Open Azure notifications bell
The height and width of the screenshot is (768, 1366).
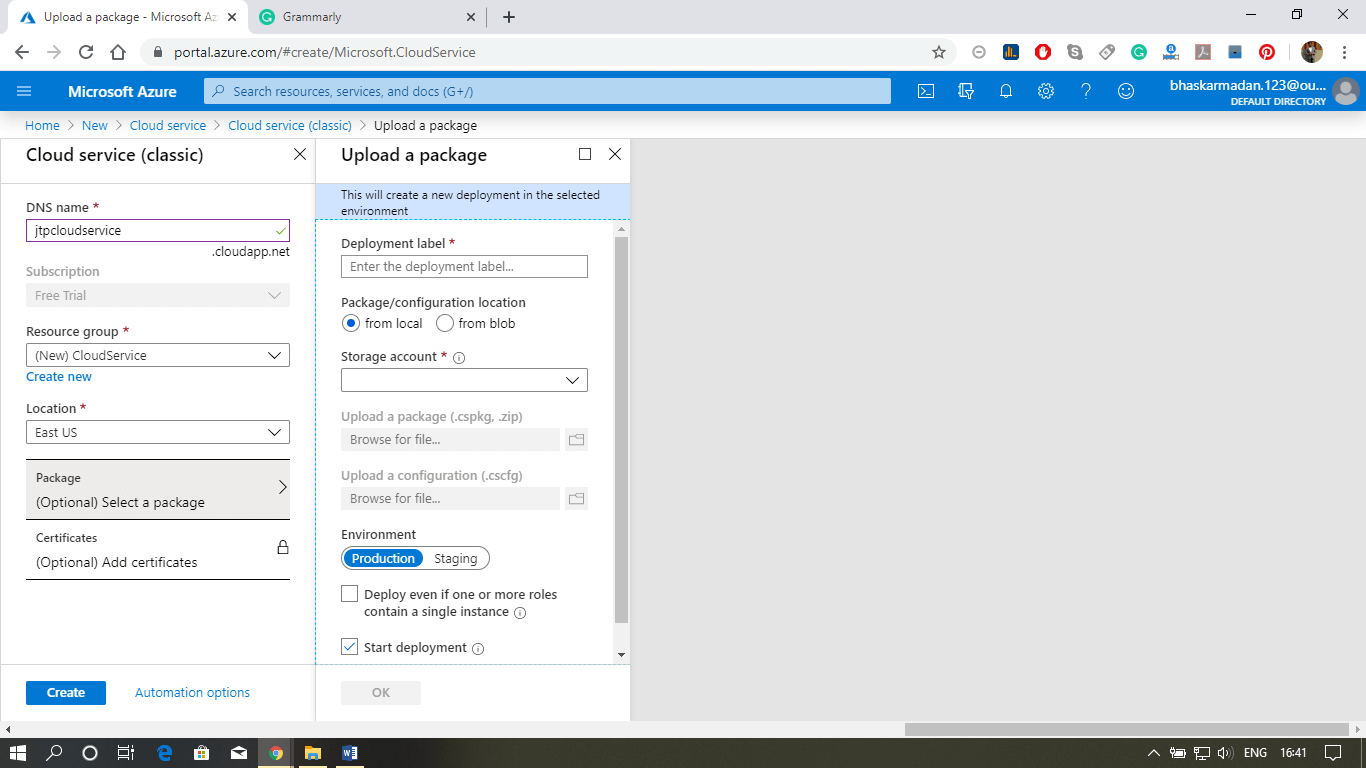[1006, 91]
